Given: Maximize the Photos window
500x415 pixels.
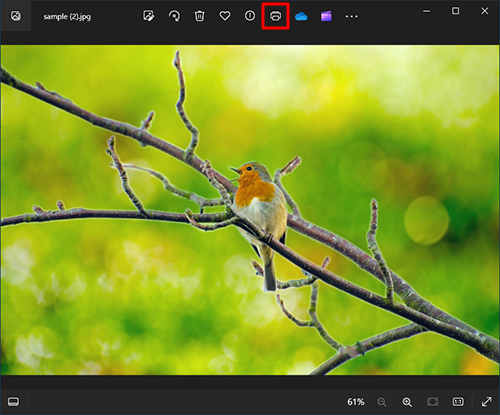Looking at the screenshot, I should [x=455, y=11].
